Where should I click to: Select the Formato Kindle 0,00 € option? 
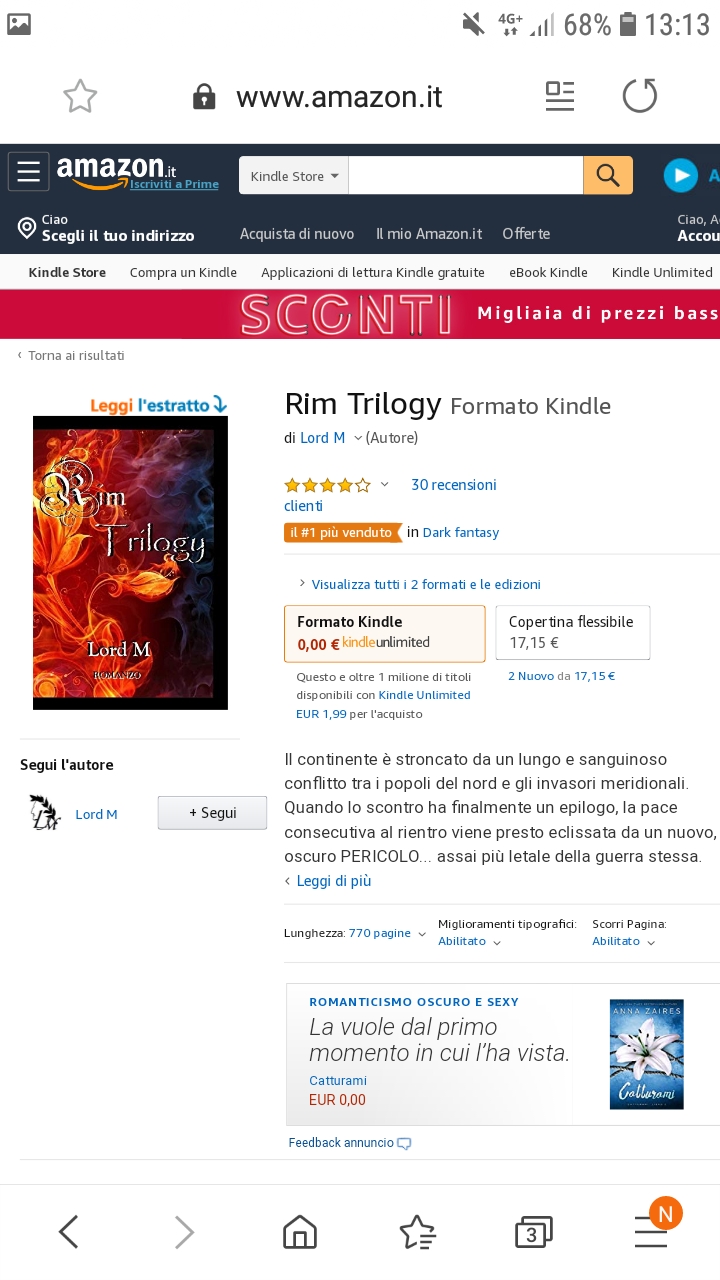pyautogui.click(x=385, y=633)
